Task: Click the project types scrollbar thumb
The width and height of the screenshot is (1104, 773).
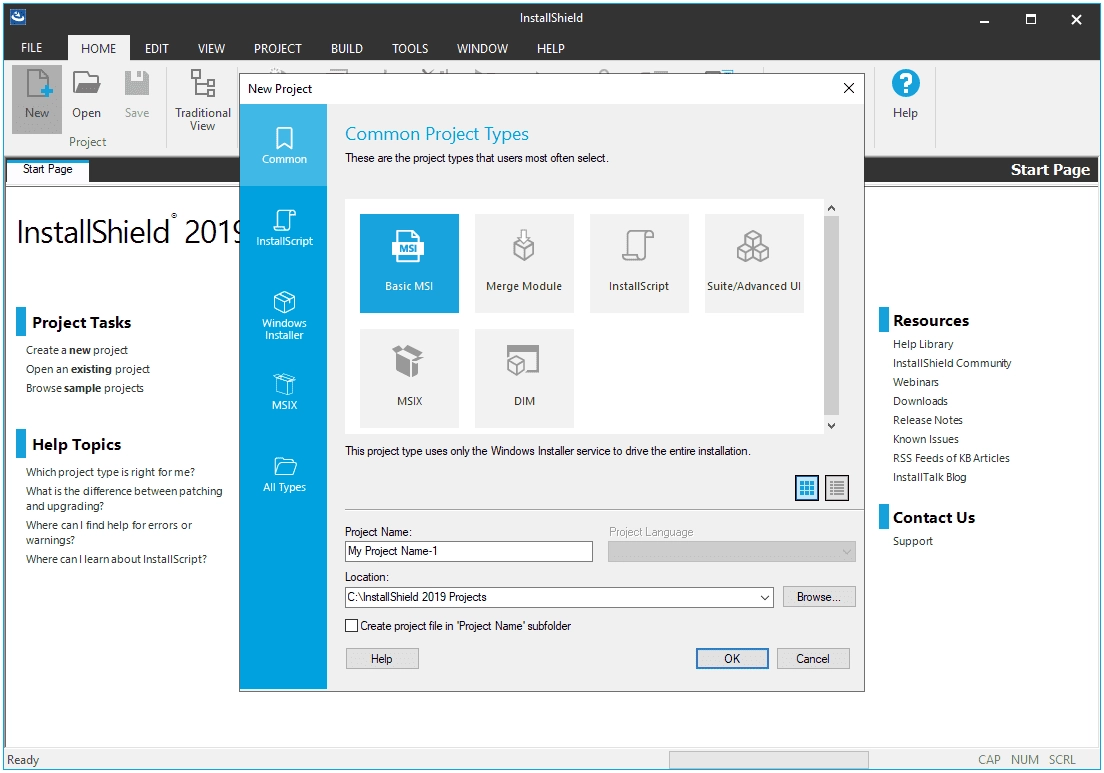Action: [x=832, y=315]
